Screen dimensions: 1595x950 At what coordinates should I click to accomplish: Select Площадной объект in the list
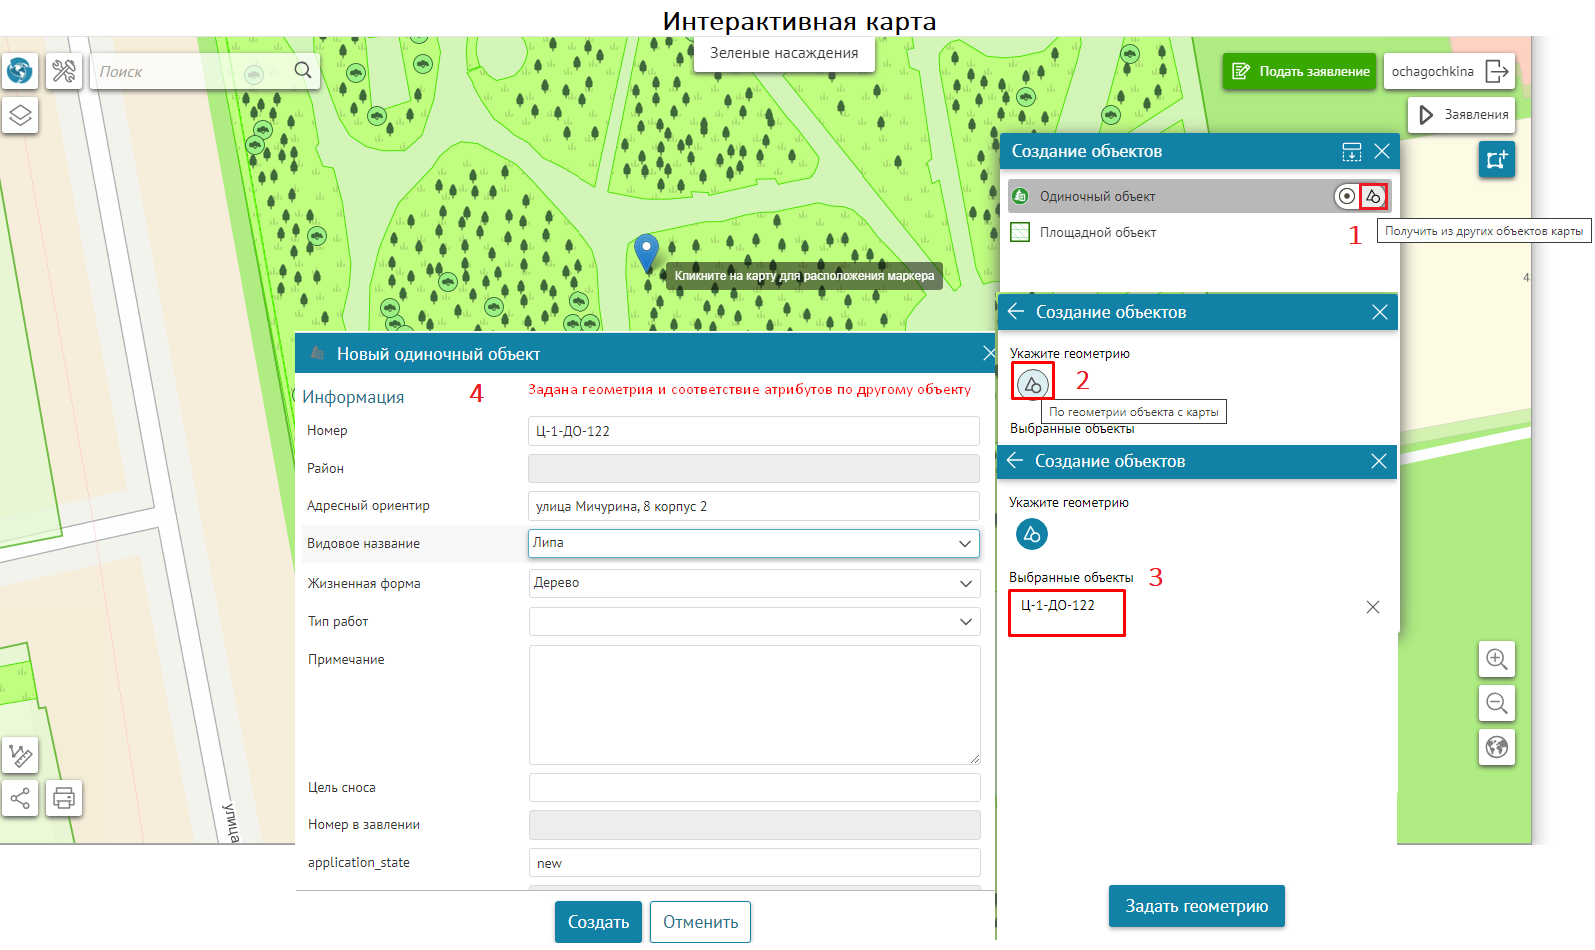1097,232
